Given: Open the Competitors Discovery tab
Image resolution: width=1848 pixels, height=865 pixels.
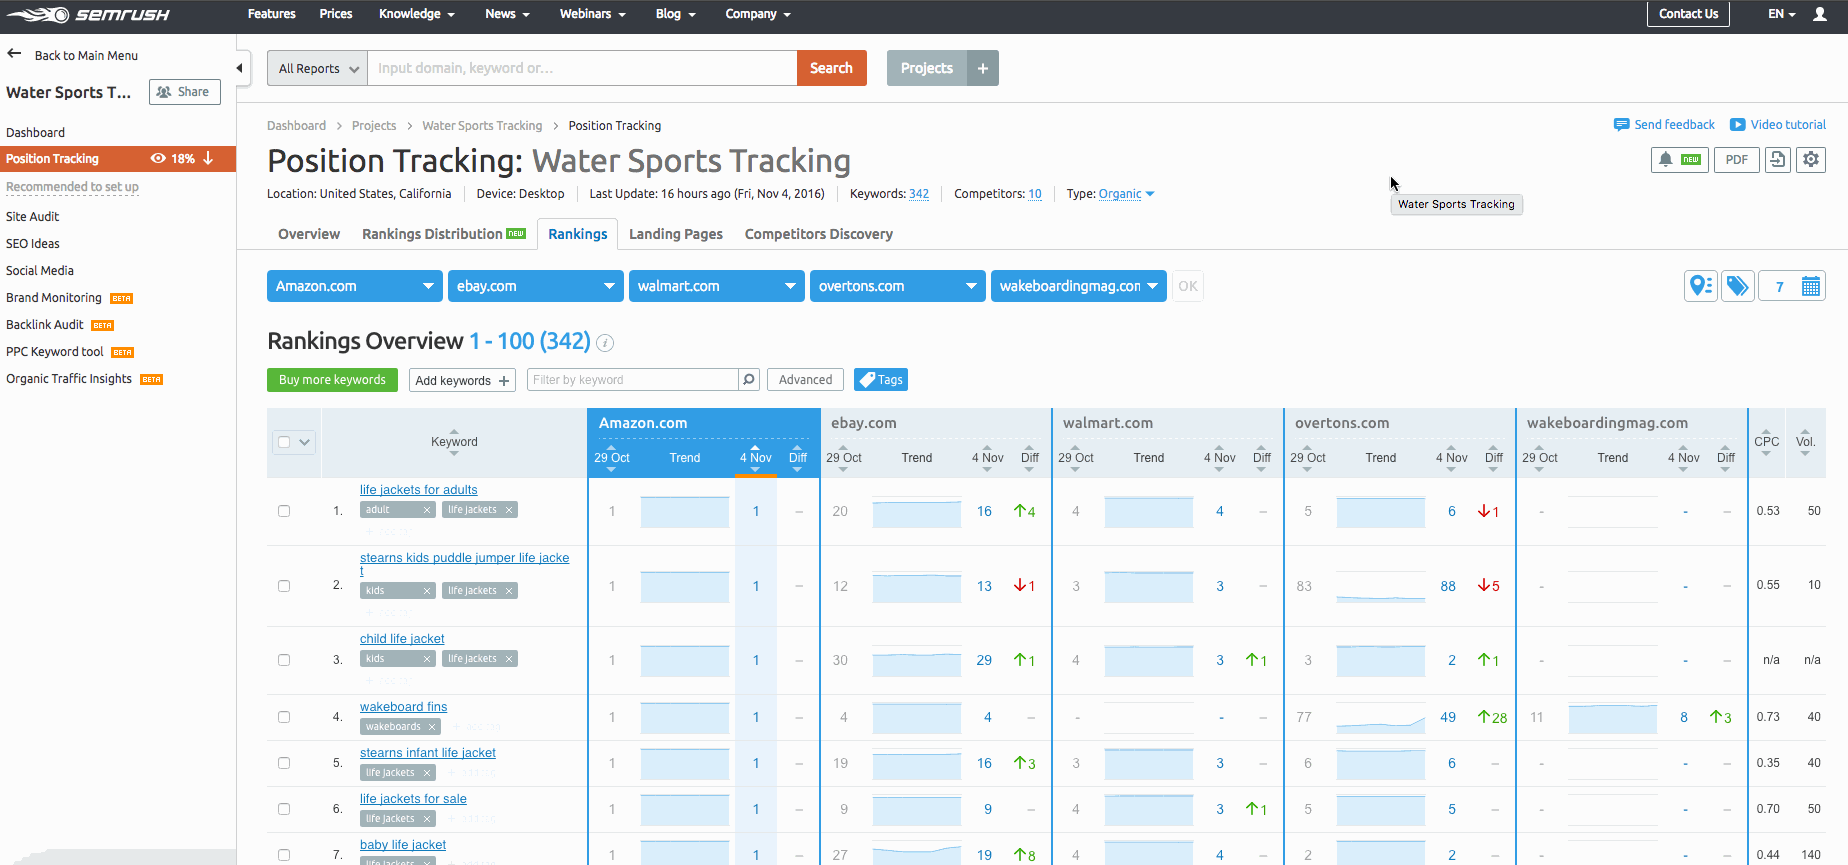Looking at the screenshot, I should pyautogui.click(x=818, y=234).
